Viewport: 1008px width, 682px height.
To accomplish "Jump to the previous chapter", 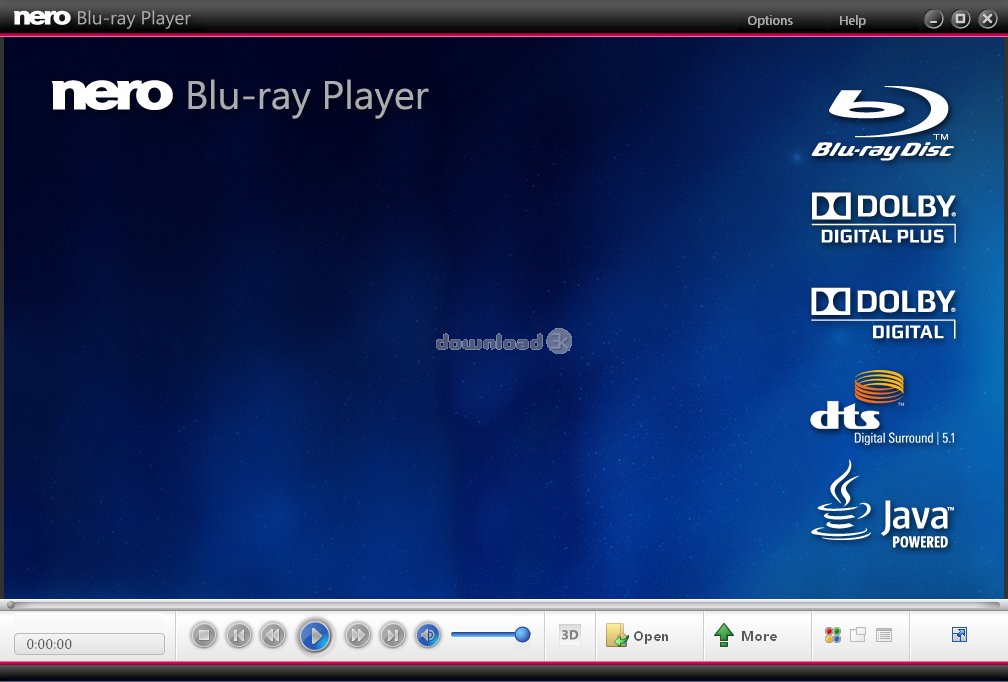I will pyautogui.click(x=238, y=636).
